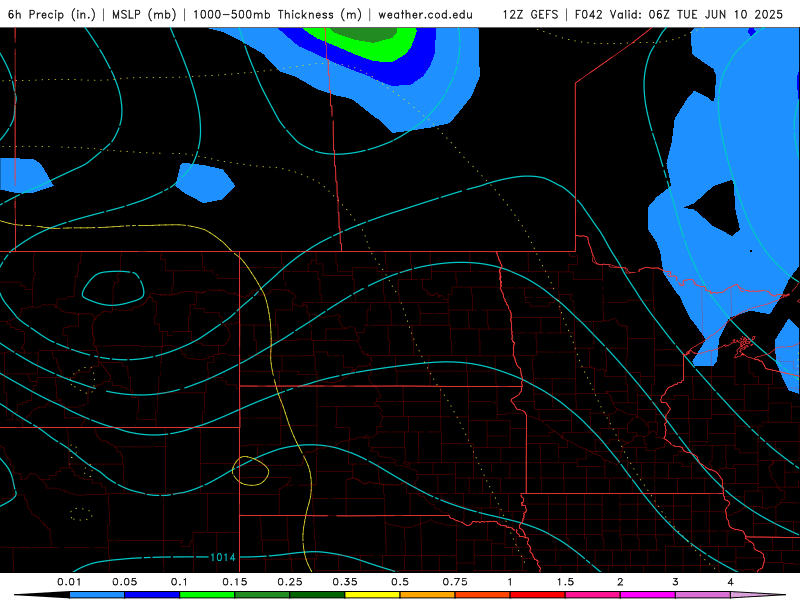The width and height of the screenshot is (800, 600).
Task: Click the light violet 3–4 legend swatch
Action: [x=703, y=595]
